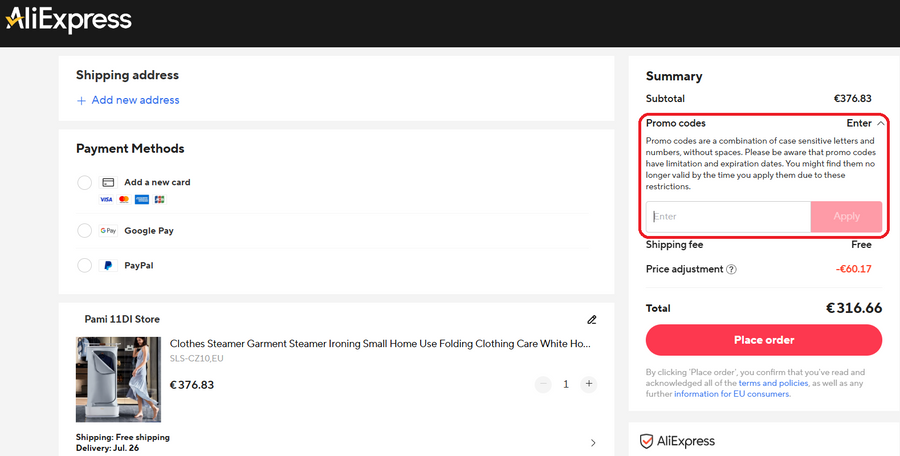Select the Google Pay radio button
Image resolution: width=900 pixels, height=456 pixels.
coord(84,231)
